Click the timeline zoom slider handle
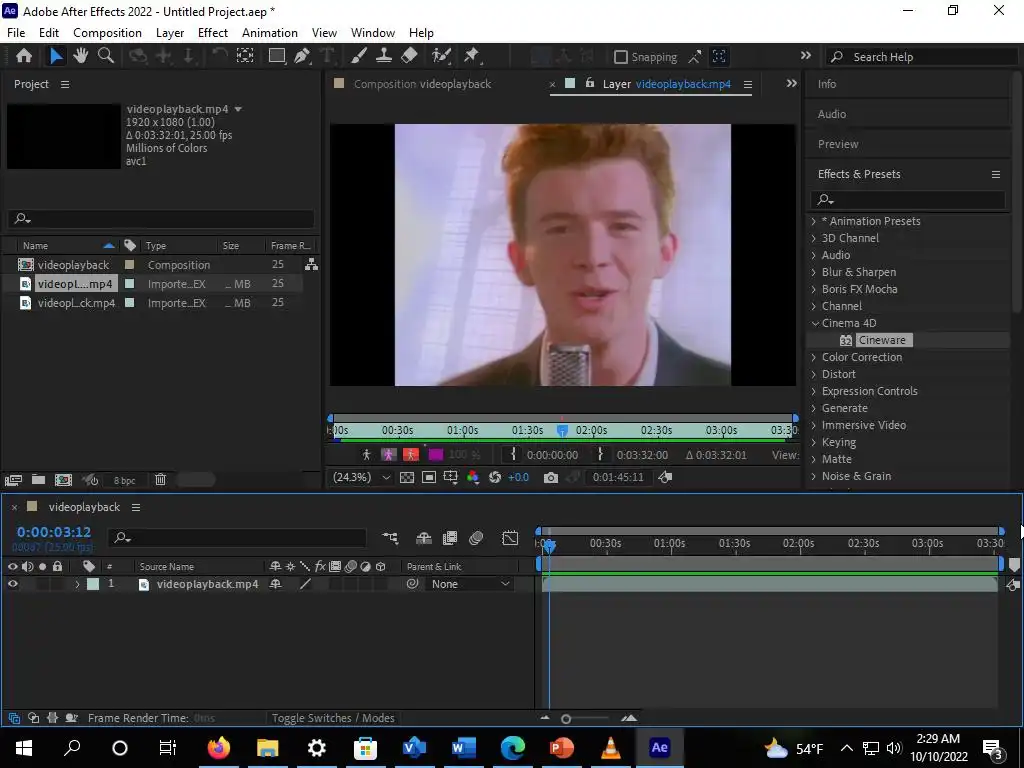This screenshot has width=1024, height=768. 566,719
